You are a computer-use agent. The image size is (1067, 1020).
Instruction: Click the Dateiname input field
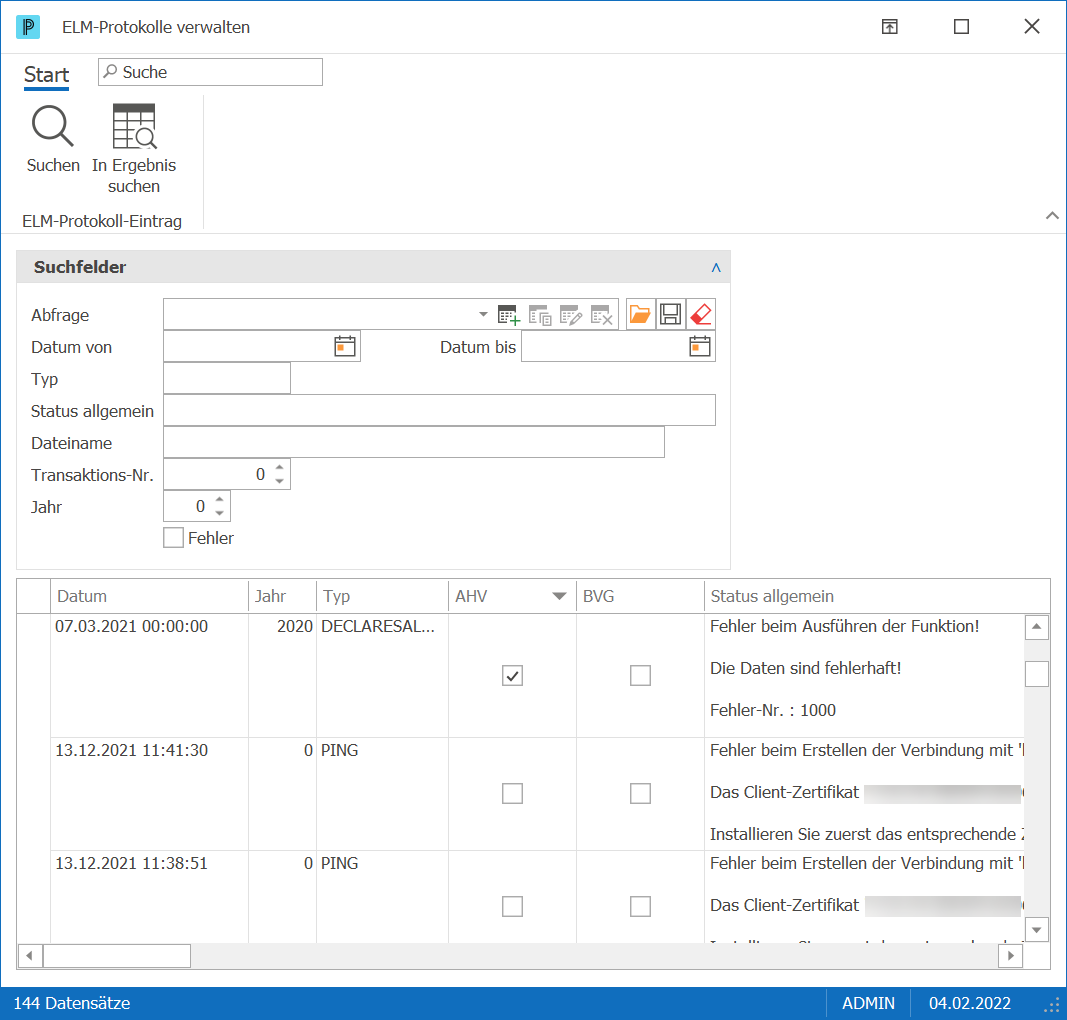pos(414,442)
